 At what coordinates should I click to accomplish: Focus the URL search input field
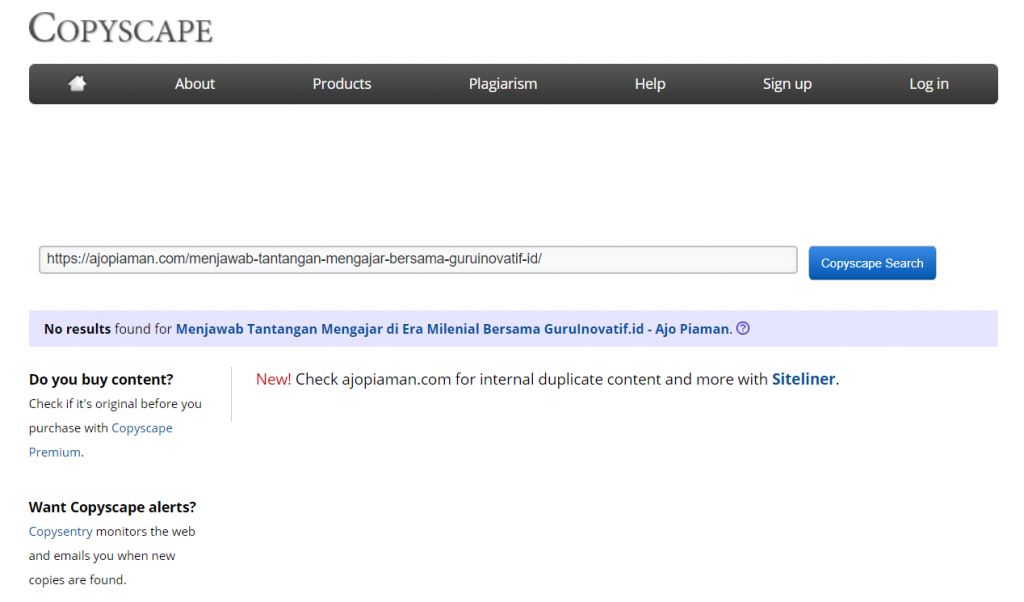[x=418, y=259]
